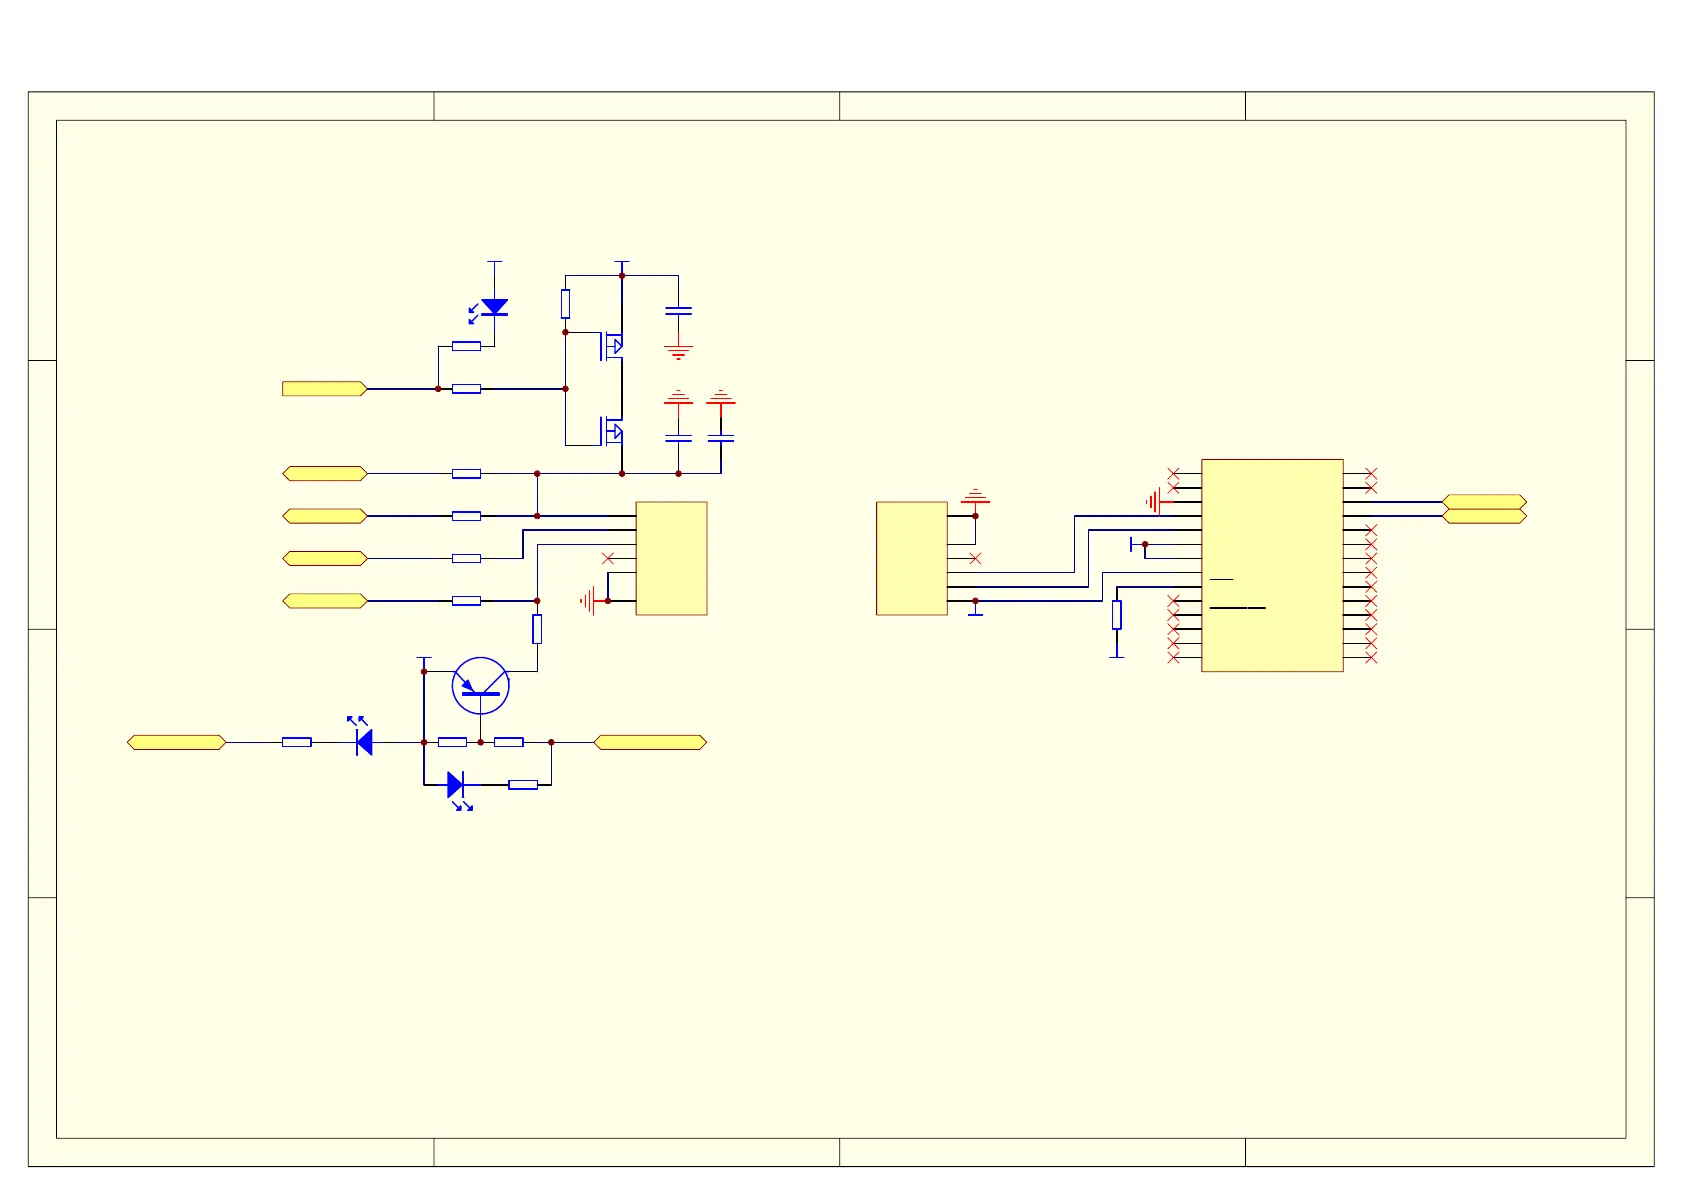Select the large IC block with crossed pins
This screenshot has height=1190, width=1684.
(x=1272, y=565)
